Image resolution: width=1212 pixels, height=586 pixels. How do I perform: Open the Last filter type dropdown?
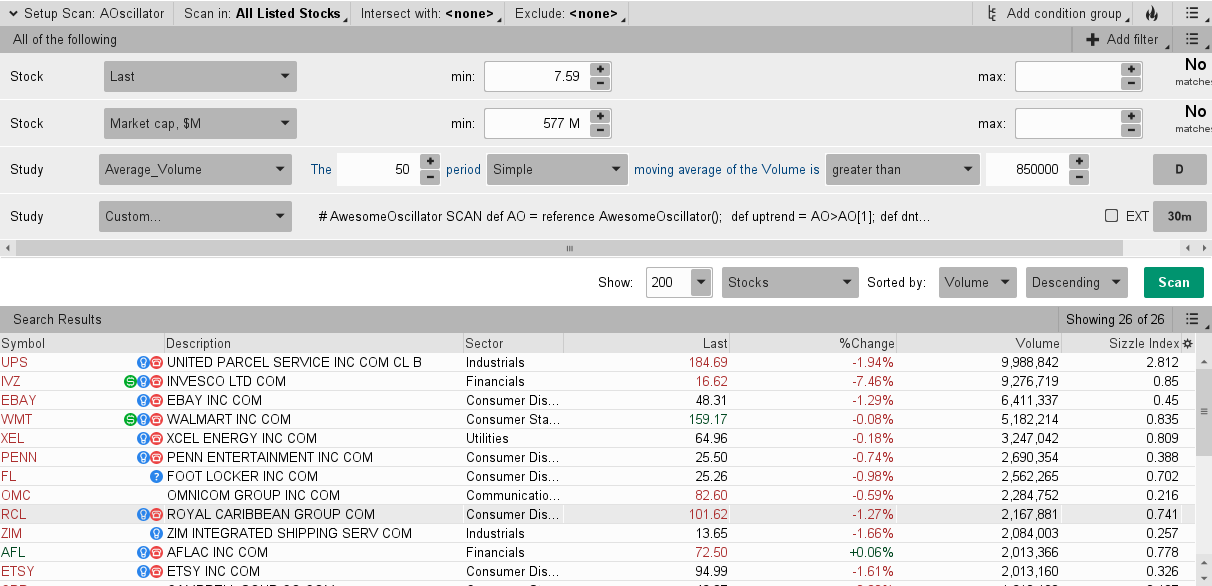(x=200, y=76)
